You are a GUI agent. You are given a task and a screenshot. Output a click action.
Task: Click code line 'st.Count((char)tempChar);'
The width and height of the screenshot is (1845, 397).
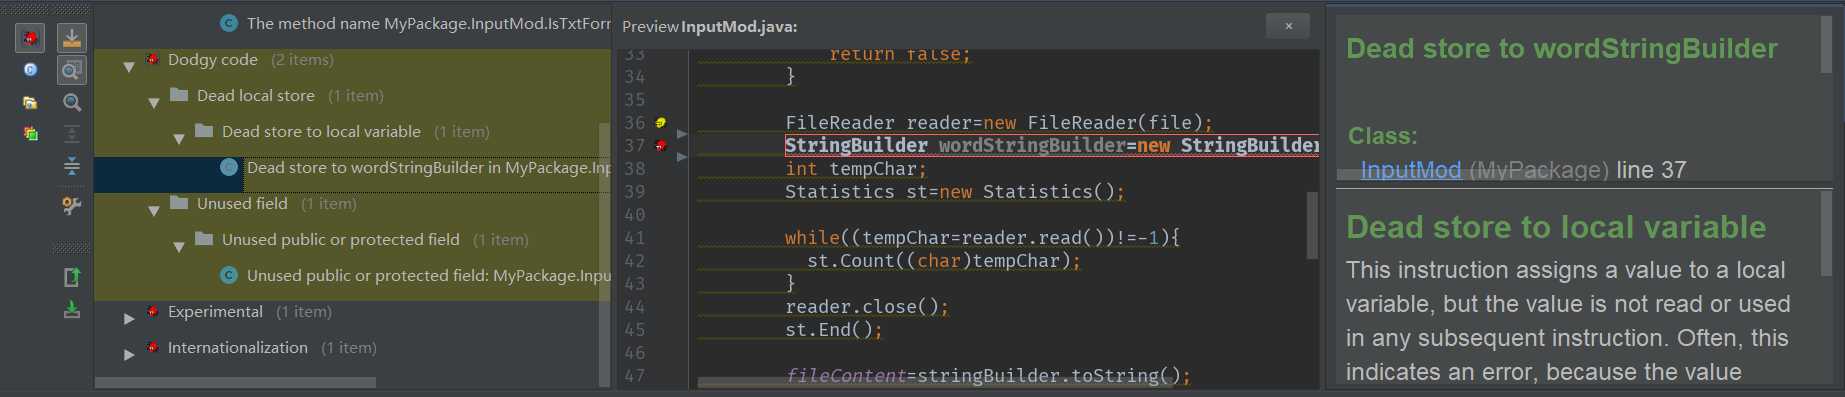[x=943, y=261]
